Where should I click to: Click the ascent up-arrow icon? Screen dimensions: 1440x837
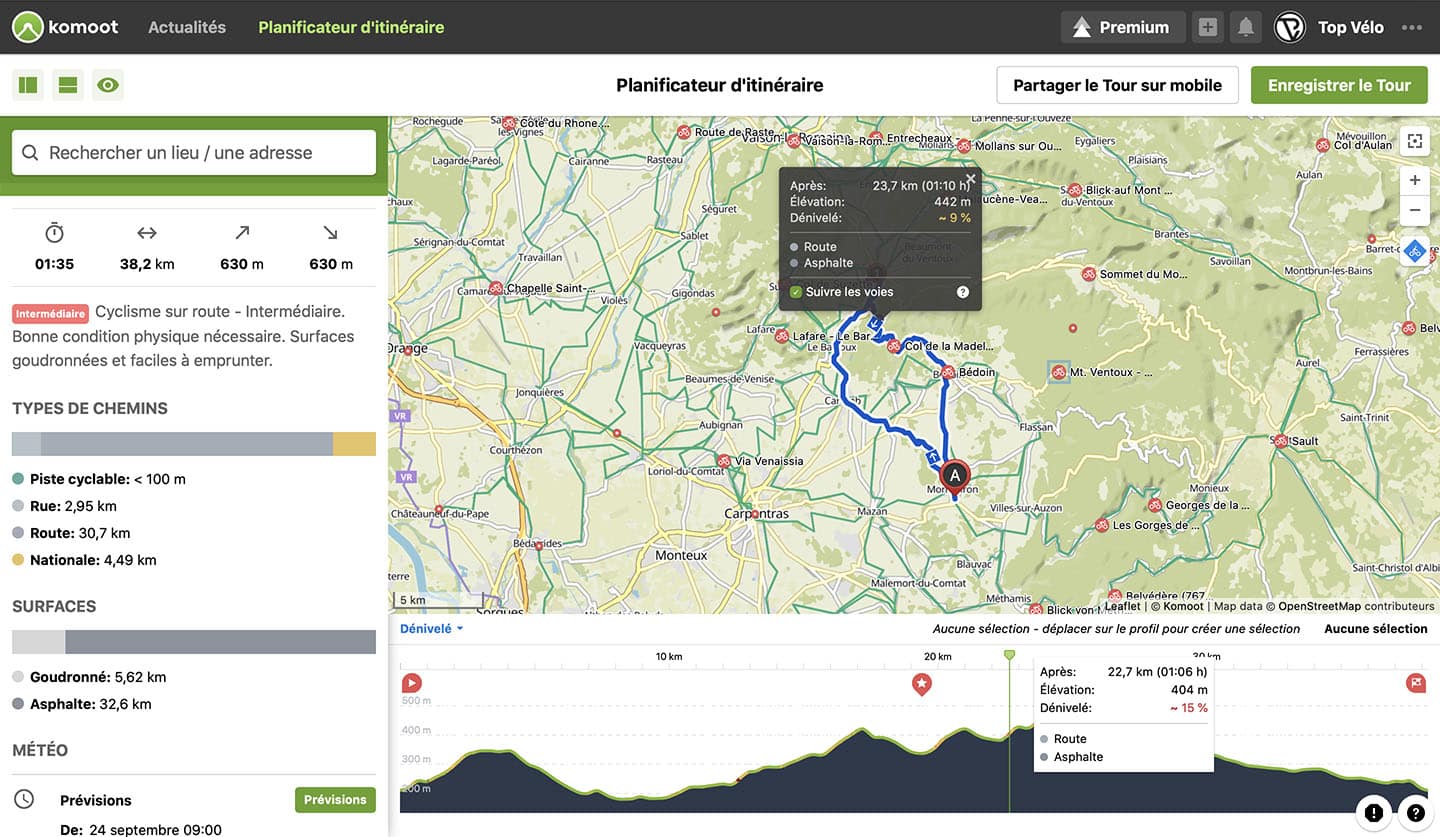point(241,233)
